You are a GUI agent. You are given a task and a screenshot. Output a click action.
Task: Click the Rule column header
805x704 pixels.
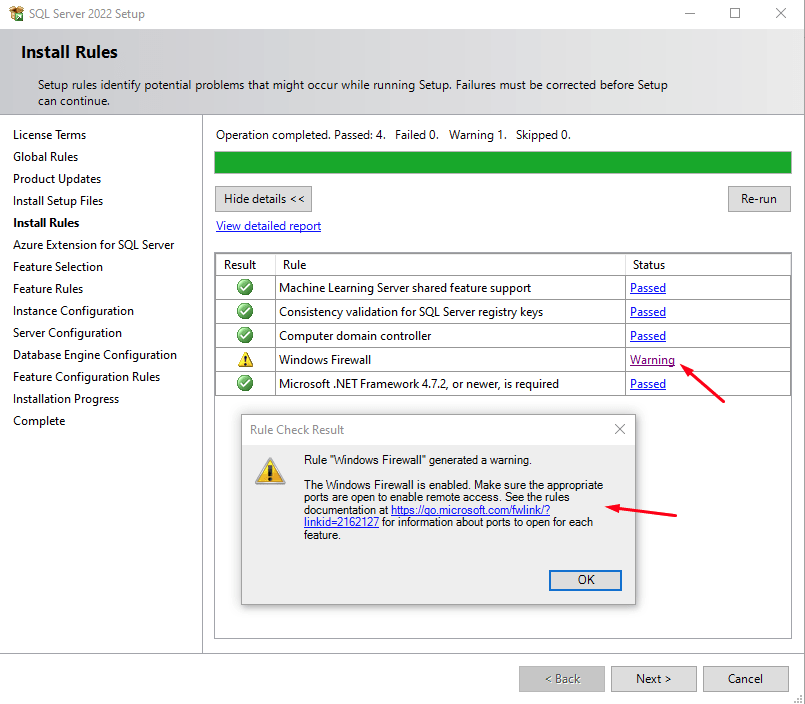pos(450,264)
